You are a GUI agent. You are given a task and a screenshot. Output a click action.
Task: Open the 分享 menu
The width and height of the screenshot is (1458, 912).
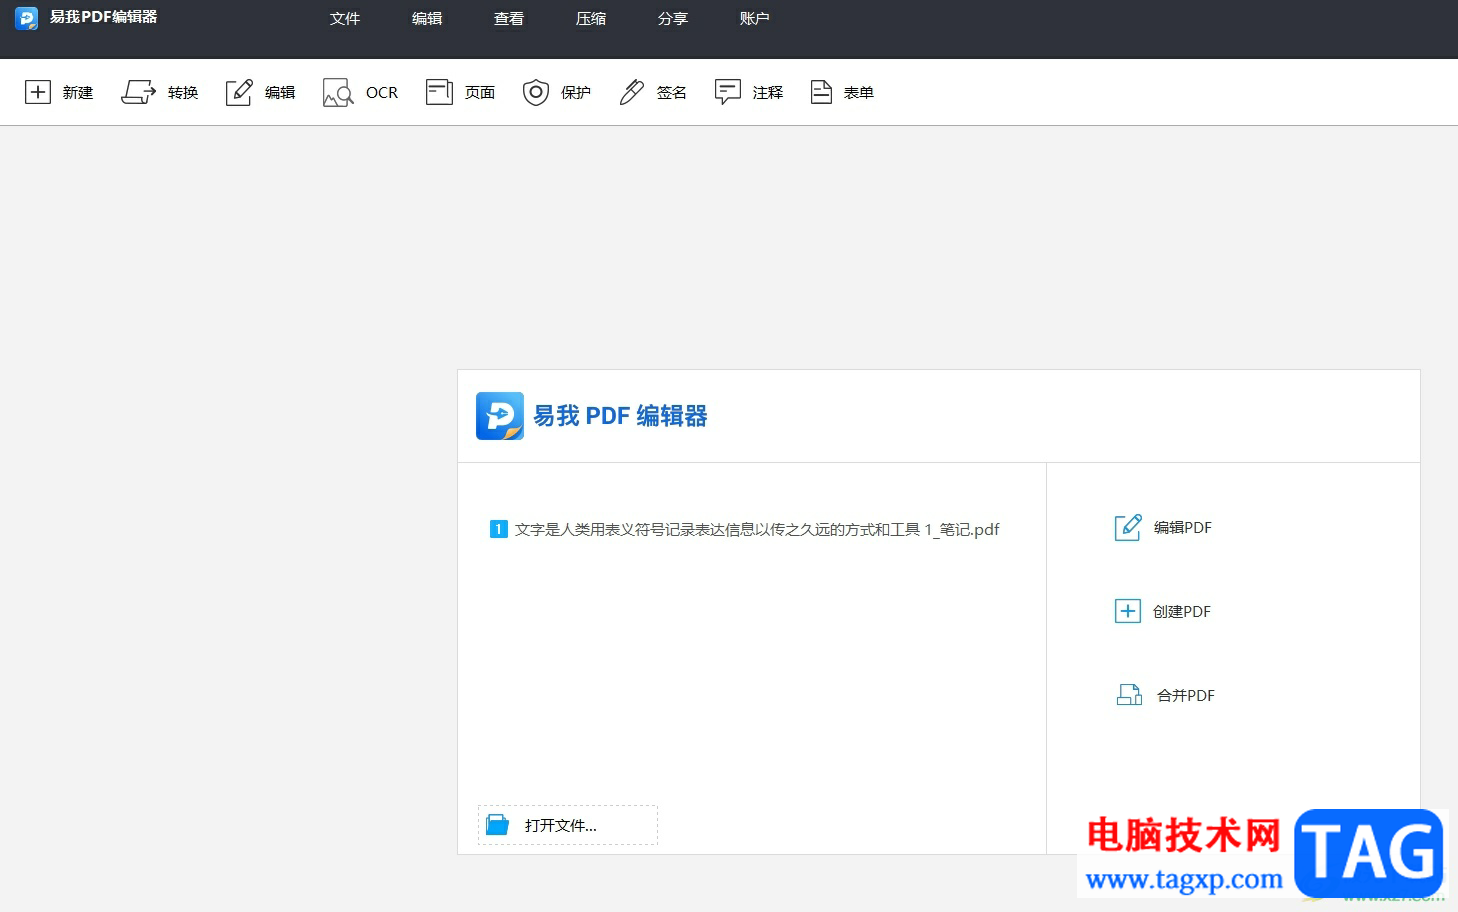point(673,19)
